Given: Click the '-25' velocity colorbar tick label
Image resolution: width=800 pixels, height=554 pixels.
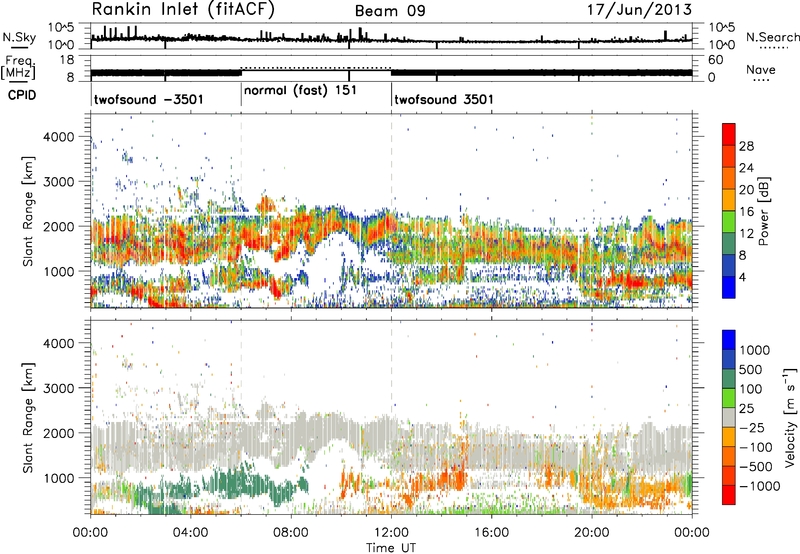Looking at the screenshot, I should [x=751, y=427].
